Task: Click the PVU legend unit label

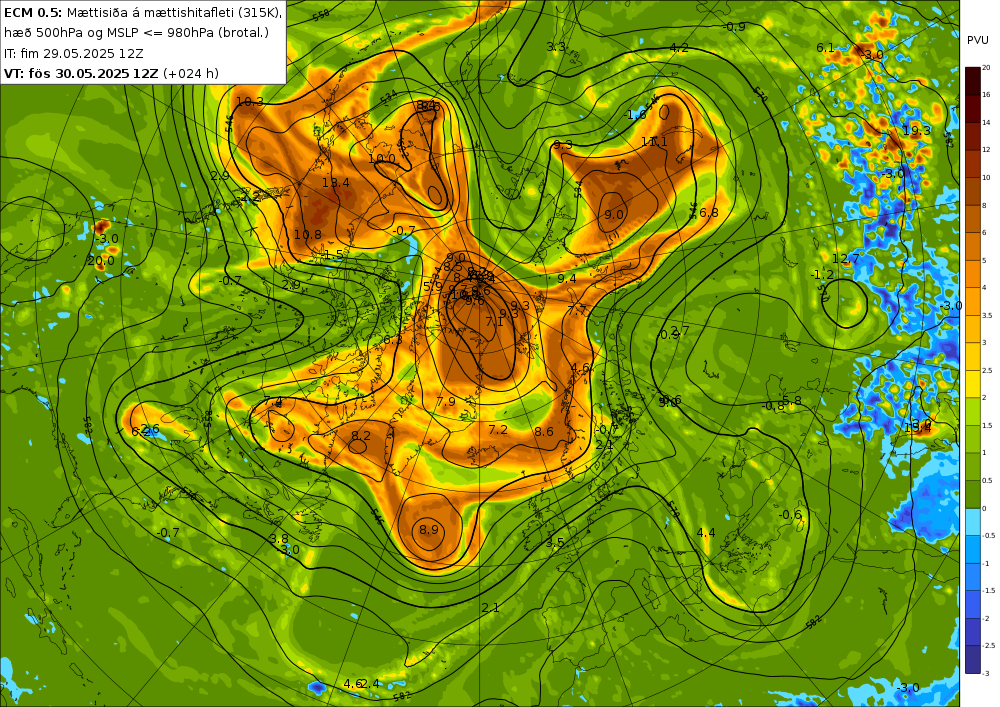Action: (978, 40)
